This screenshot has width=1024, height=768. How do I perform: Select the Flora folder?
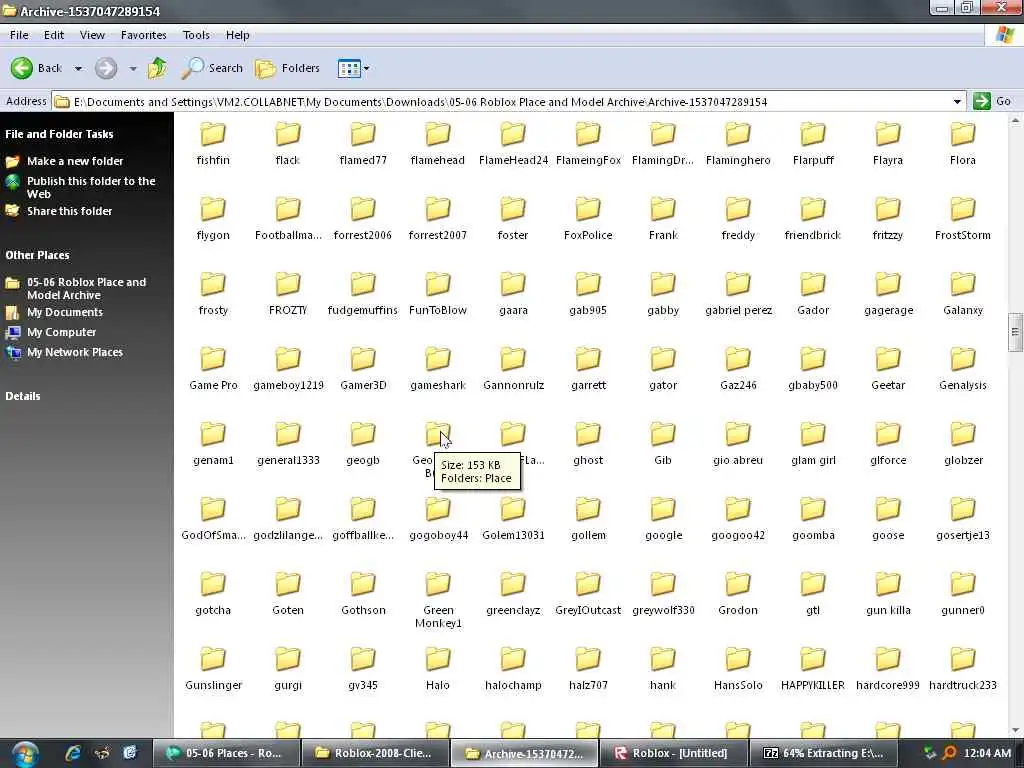point(963,144)
